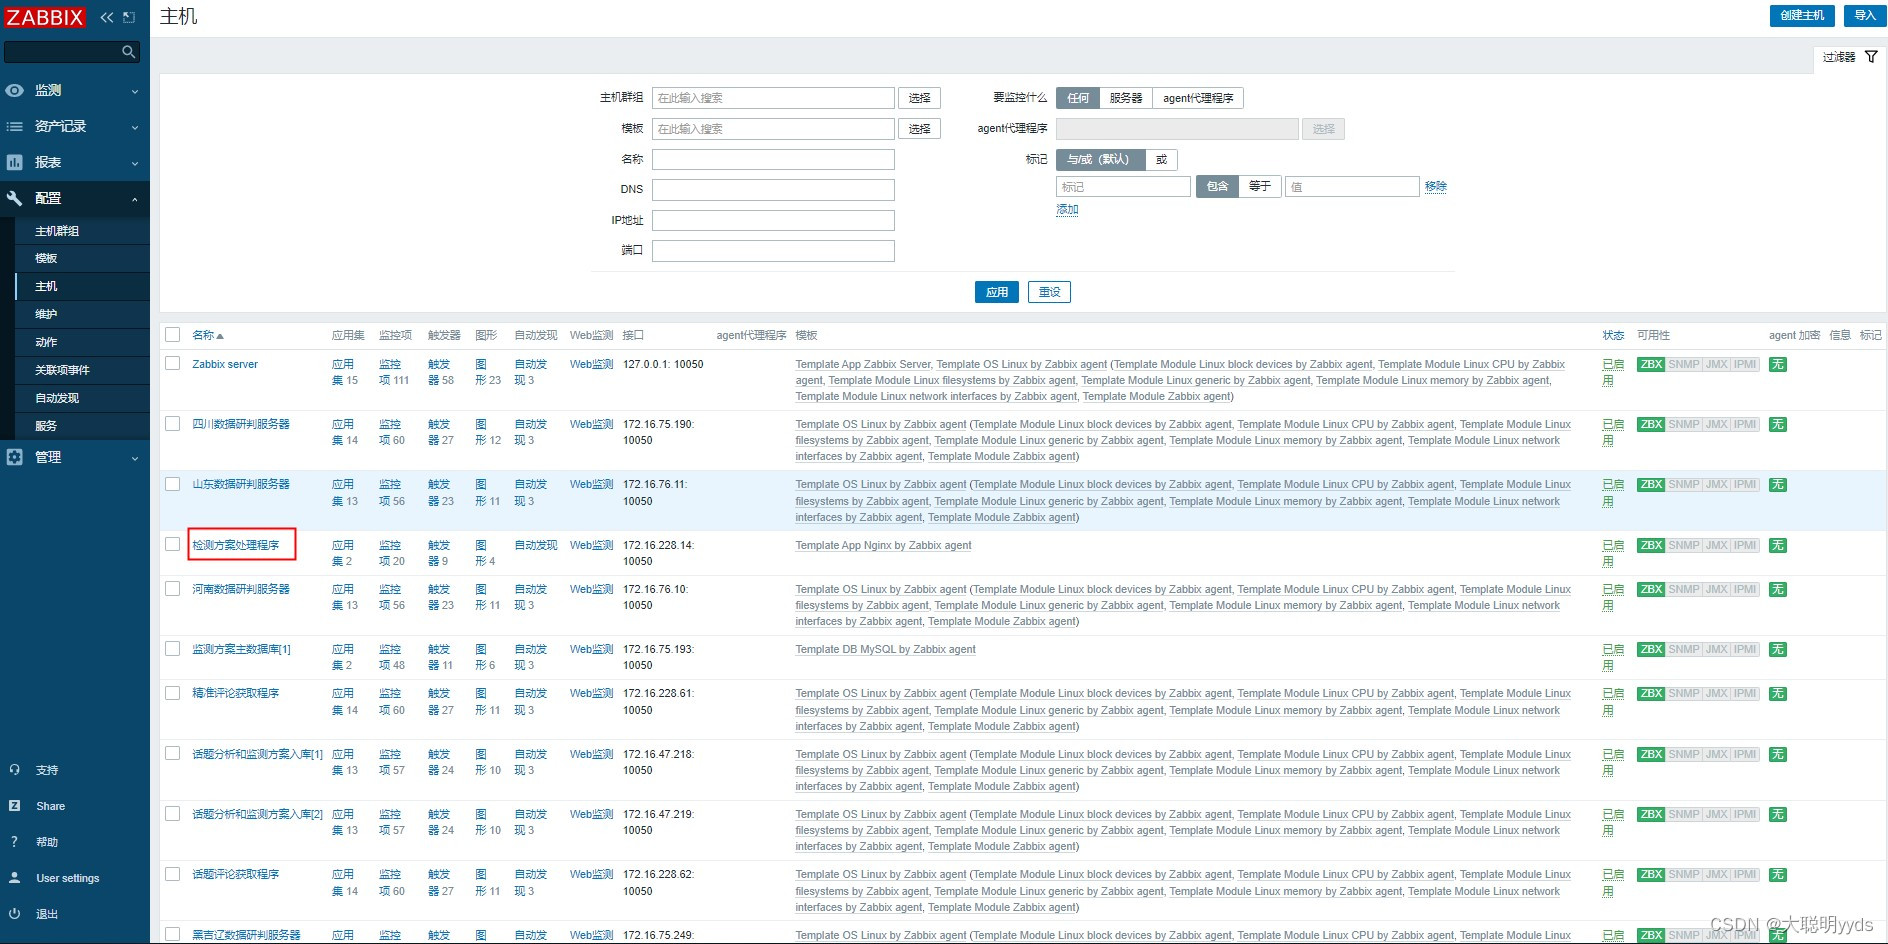Click the sidebar search magnifier icon

[128, 52]
